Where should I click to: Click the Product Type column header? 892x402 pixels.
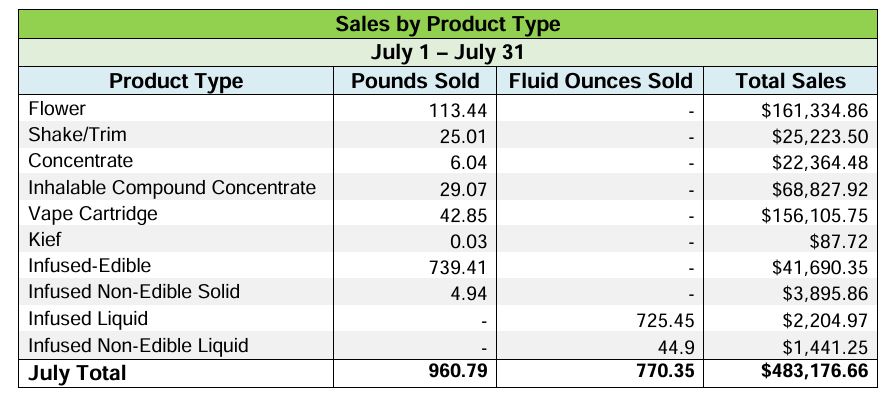[176, 81]
